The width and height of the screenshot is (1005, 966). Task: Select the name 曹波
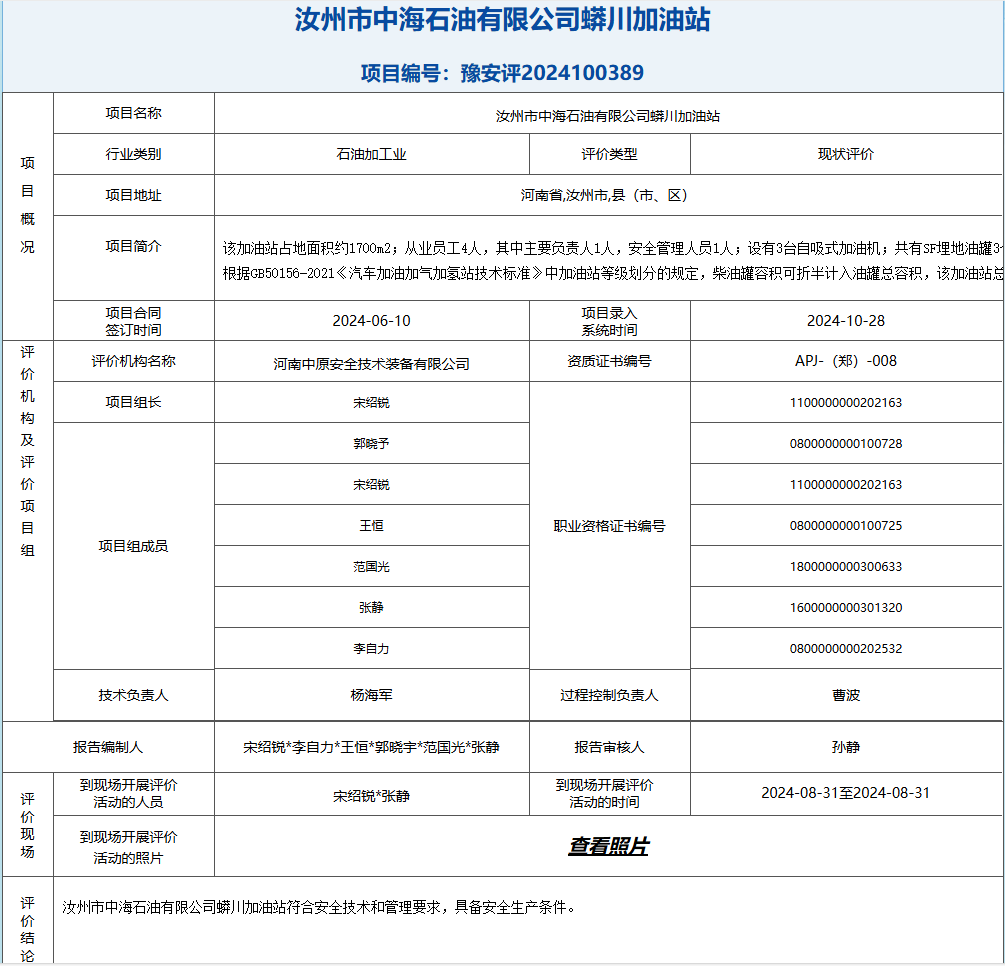[846, 695]
